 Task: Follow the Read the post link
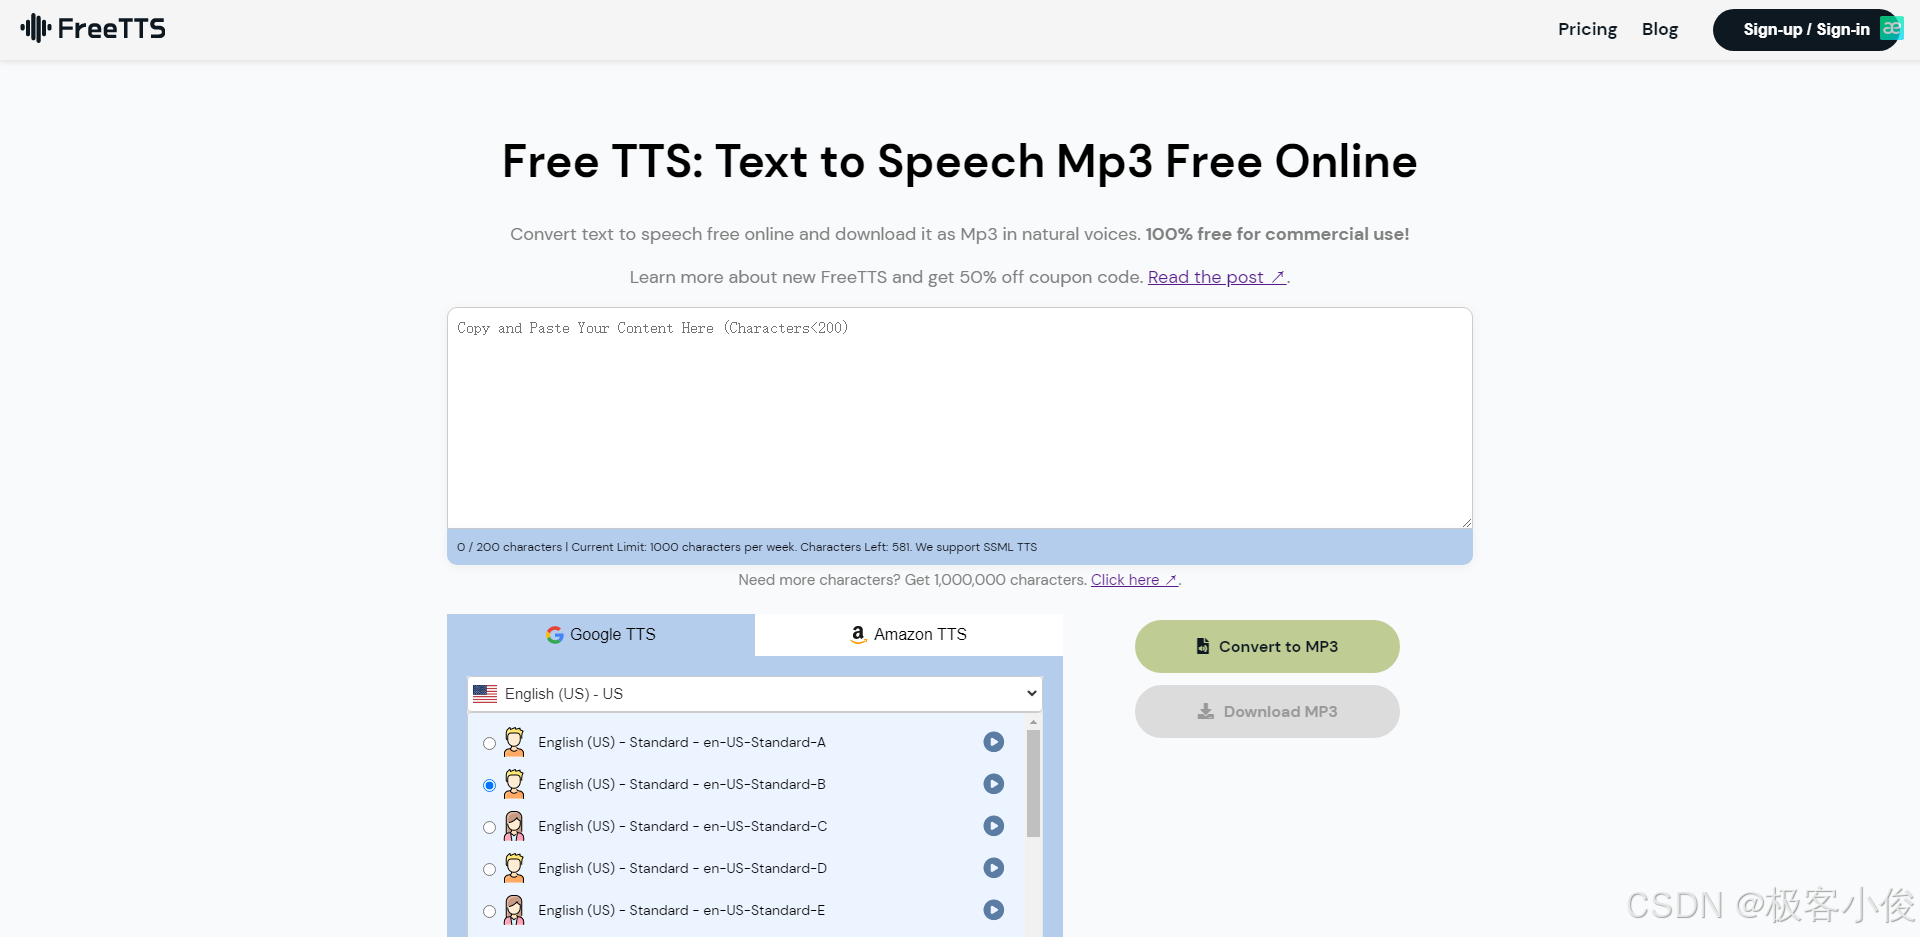tap(1217, 277)
